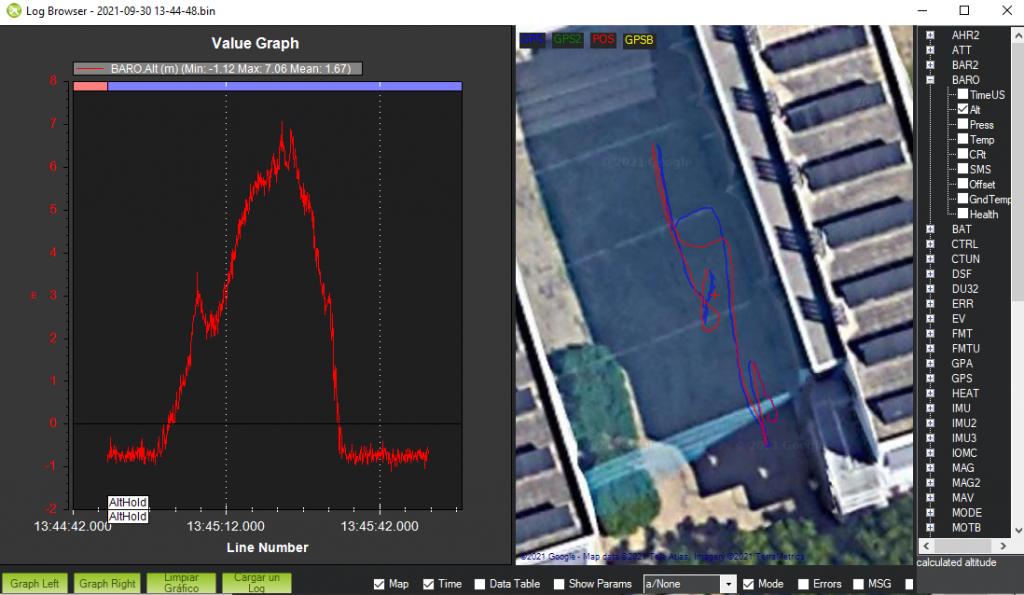Open the a/None dropdown list
The height and width of the screenshot is (595, 1024).
pos(728,584)
